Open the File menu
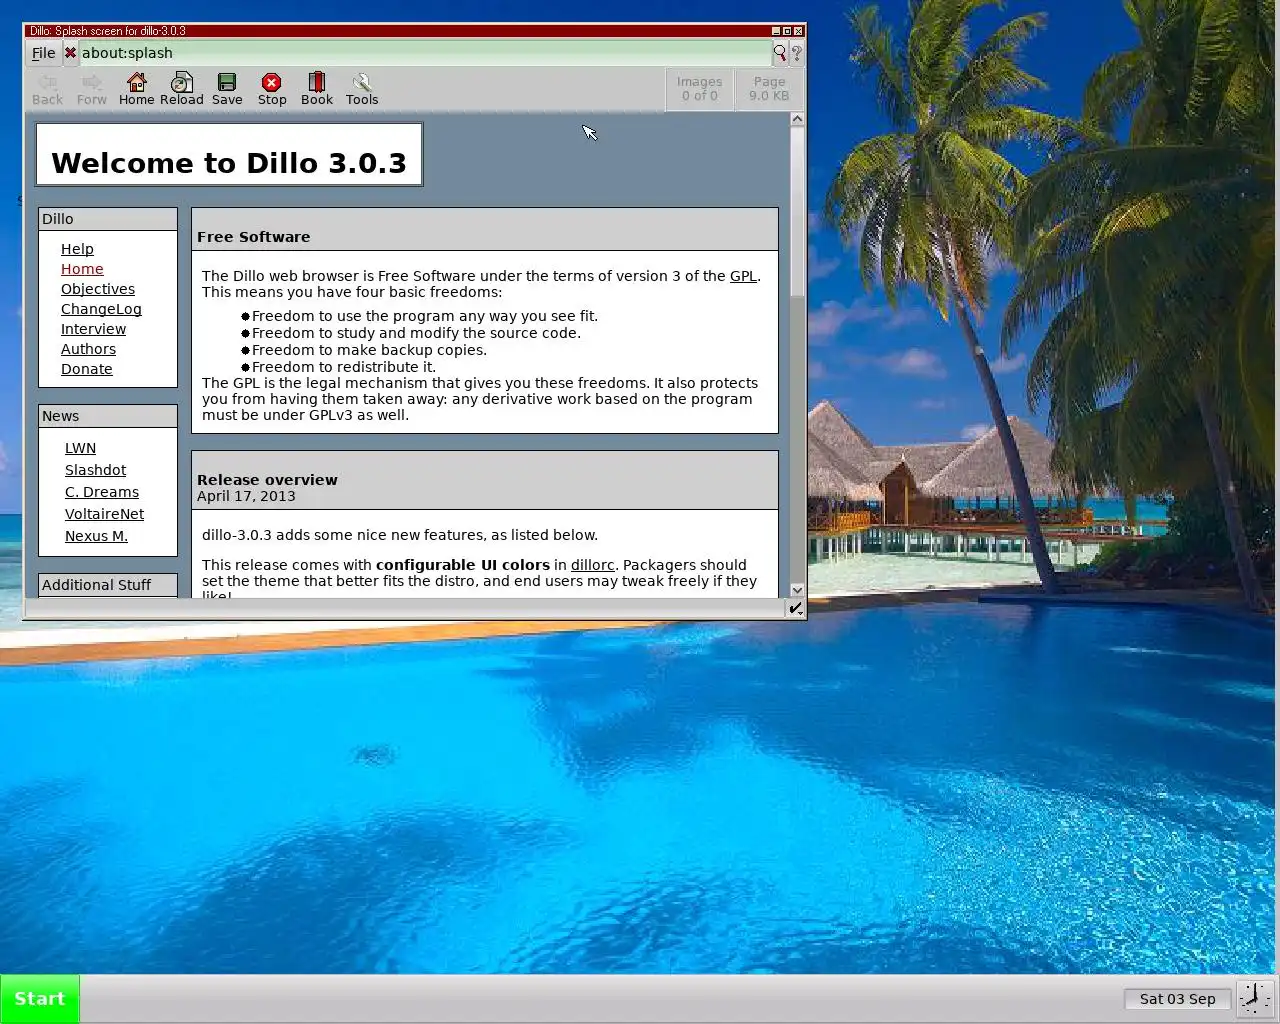1280x1024 pixels. [43, 53]
